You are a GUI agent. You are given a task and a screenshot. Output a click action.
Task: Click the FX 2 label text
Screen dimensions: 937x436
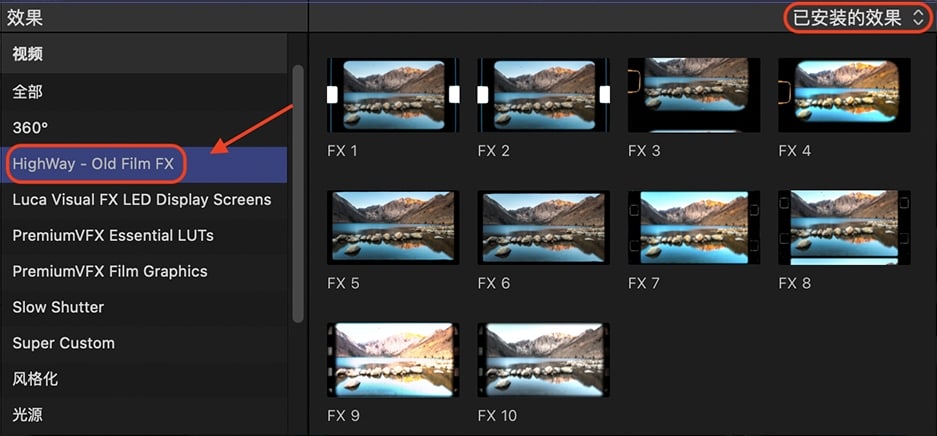(494, 151)
